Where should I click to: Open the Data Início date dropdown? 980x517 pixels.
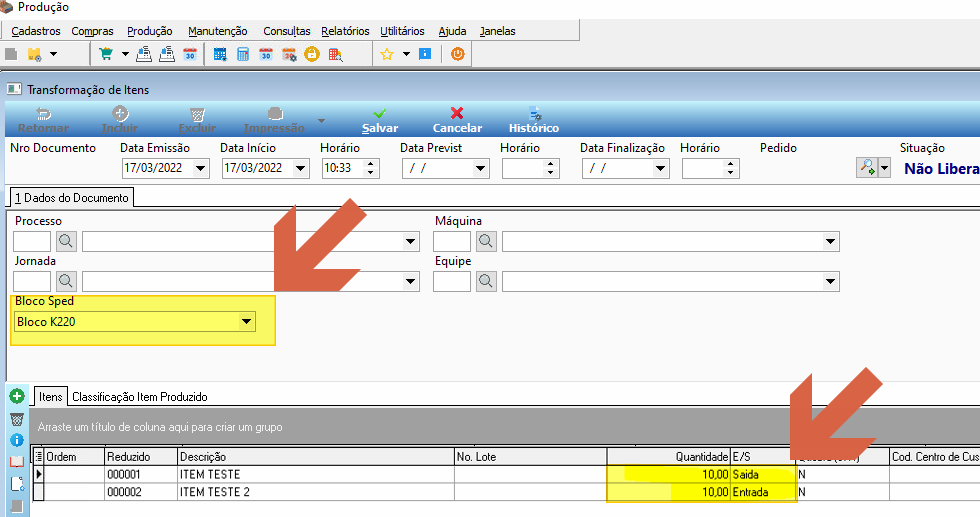click(301, 168)
